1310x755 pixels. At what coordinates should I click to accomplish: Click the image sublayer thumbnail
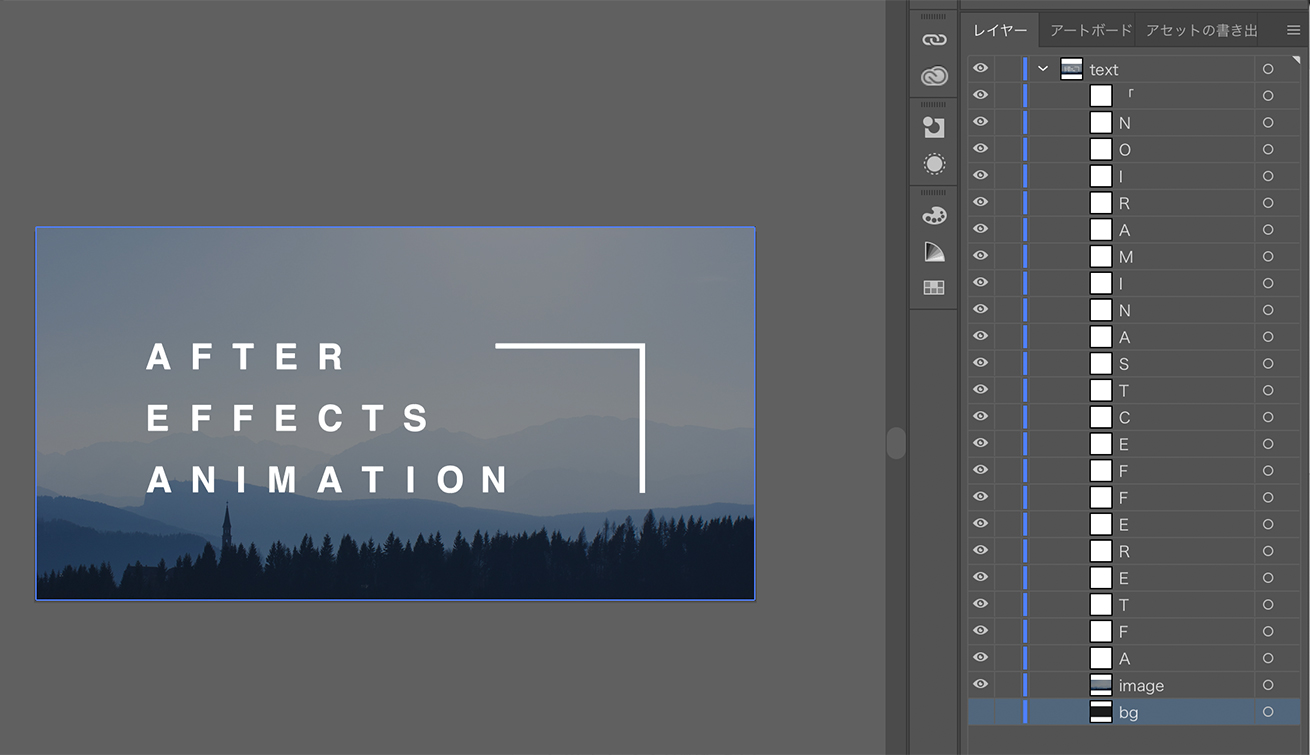coord(1101,685)
